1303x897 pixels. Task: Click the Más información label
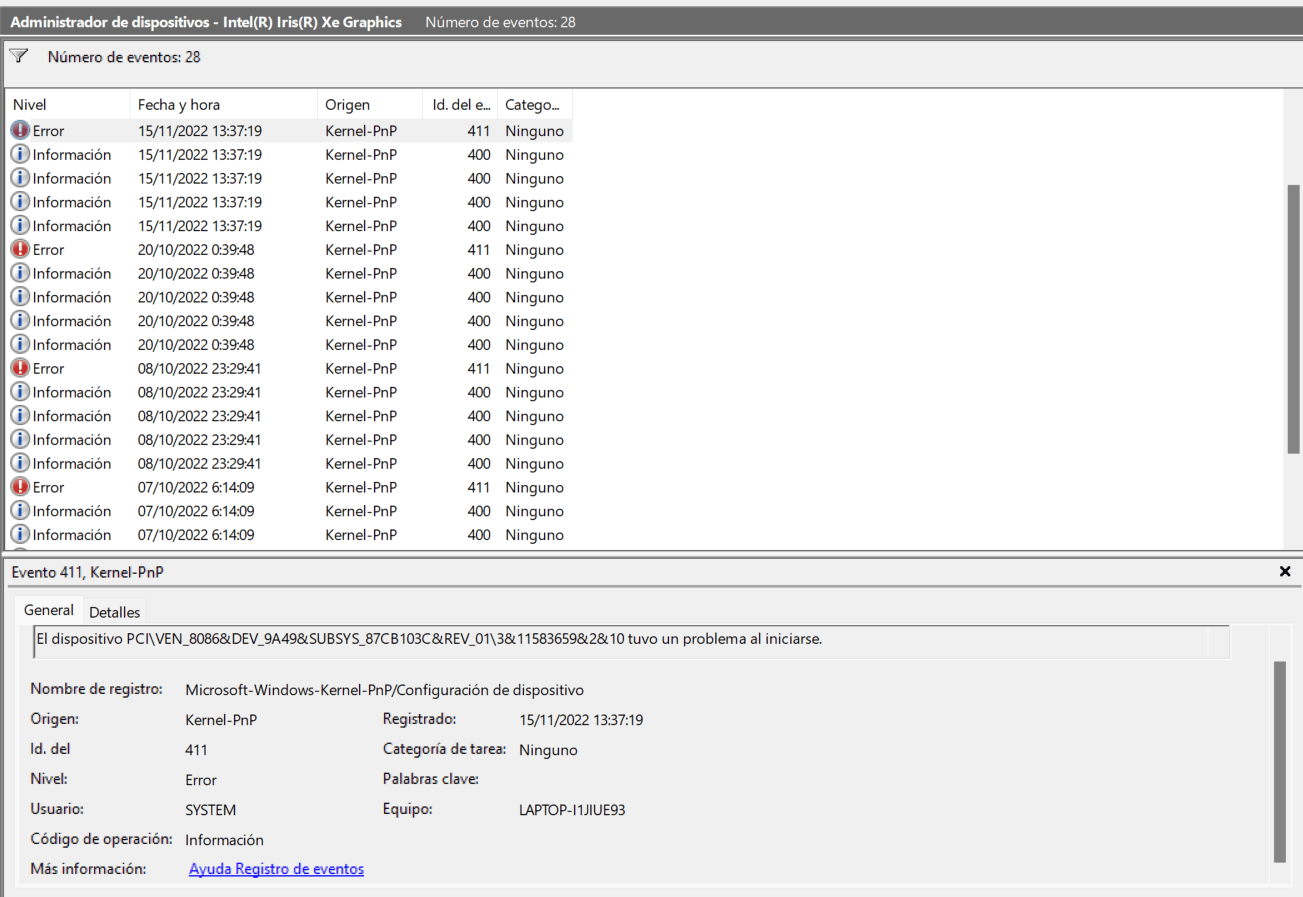coord(89,869)
